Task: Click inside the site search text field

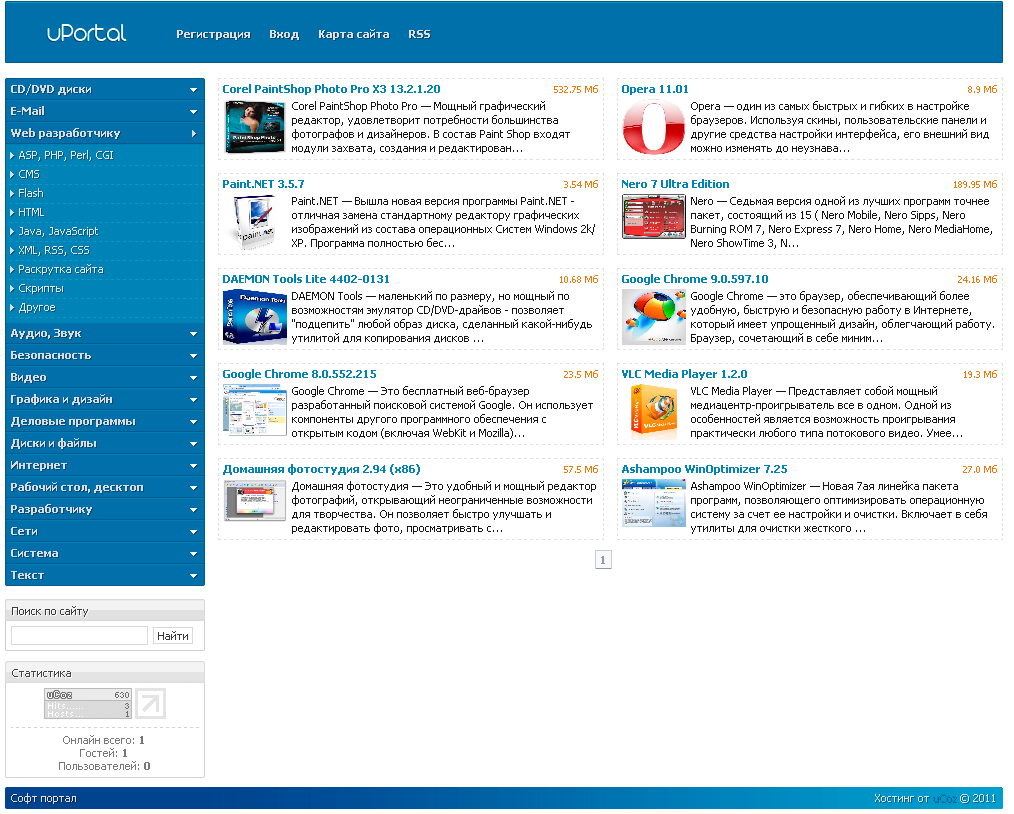Action: click(79, 636)
